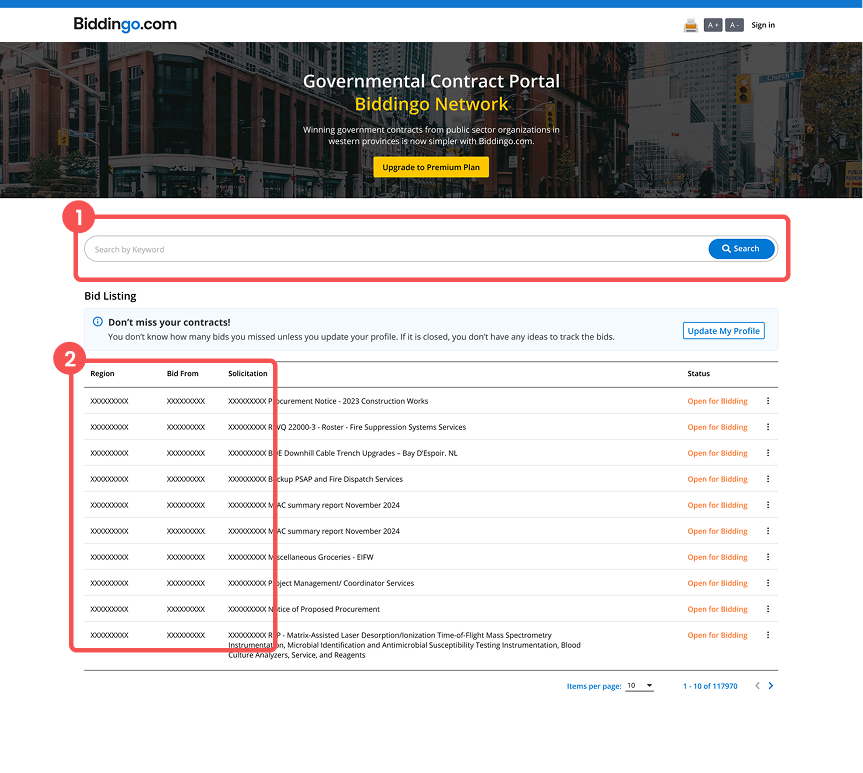Open Matrix-Assisted Laser Desorption/Ionization solicitation
863x773 pixels.
[x=404, y=645]
